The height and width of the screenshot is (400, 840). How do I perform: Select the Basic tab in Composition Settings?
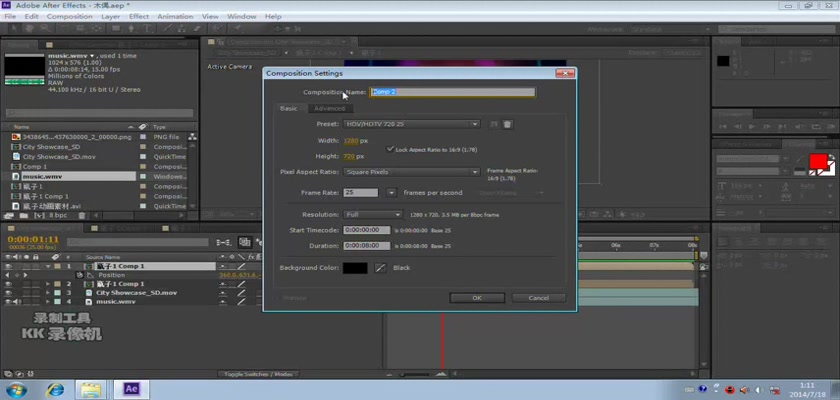tap(289, 109)
